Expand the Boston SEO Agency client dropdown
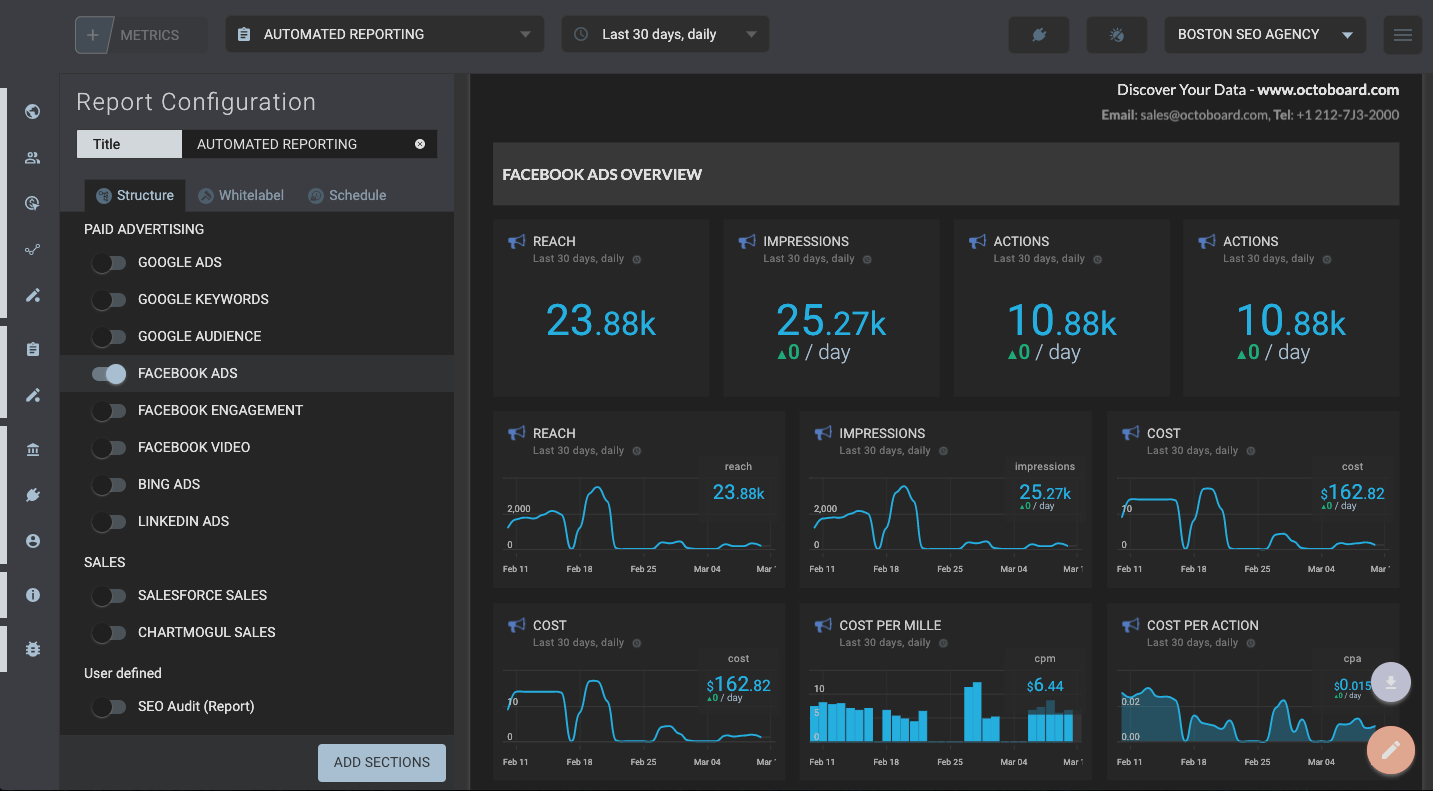Viewport: 1433px width, 791px height. (x=1264, y=34)
